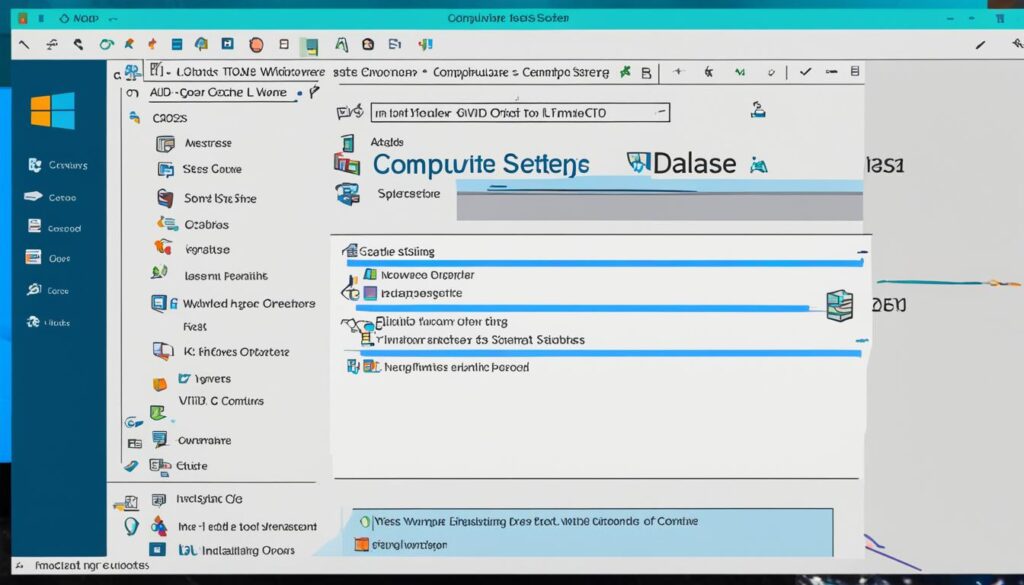Open the Stes Coune entry
The image size is (1024, 585).
211,169
